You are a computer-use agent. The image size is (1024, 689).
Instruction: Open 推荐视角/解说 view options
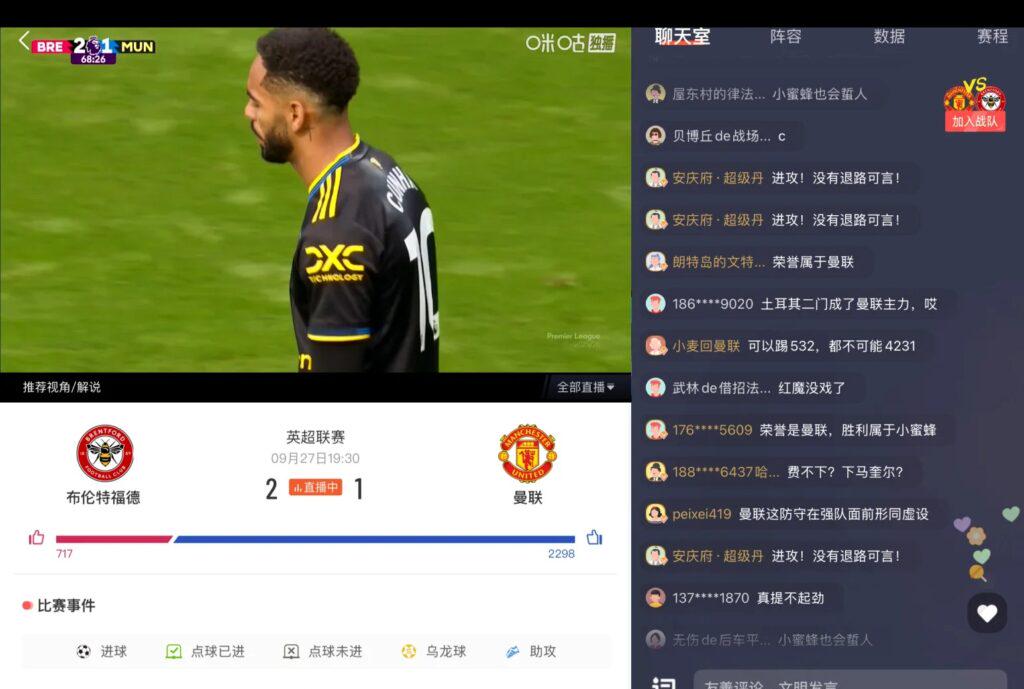[x=62, y=387]
